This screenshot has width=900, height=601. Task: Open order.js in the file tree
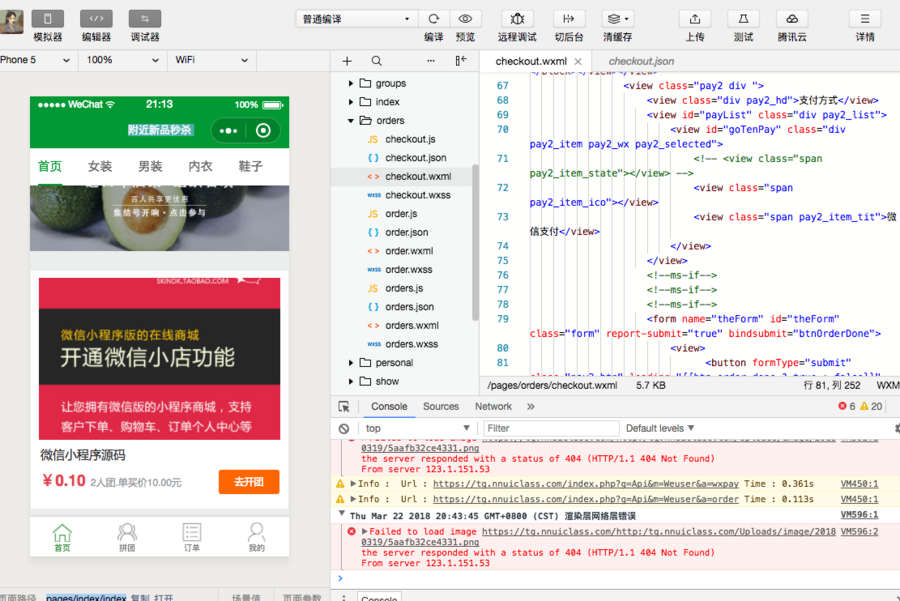[x=402, y=214]
